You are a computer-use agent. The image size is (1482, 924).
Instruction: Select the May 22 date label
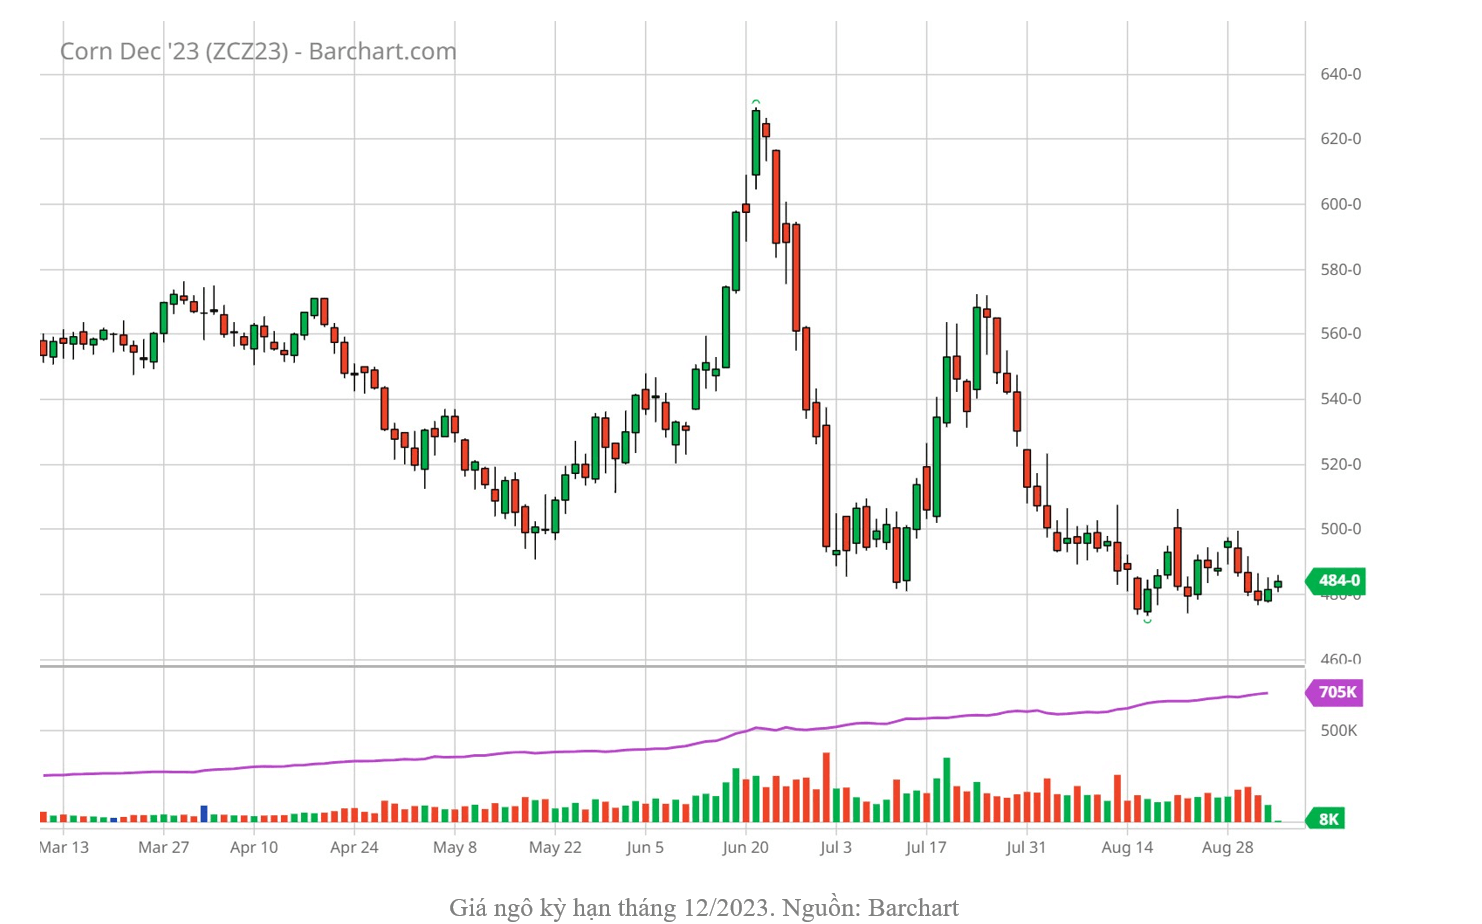(x=555, y=847)
